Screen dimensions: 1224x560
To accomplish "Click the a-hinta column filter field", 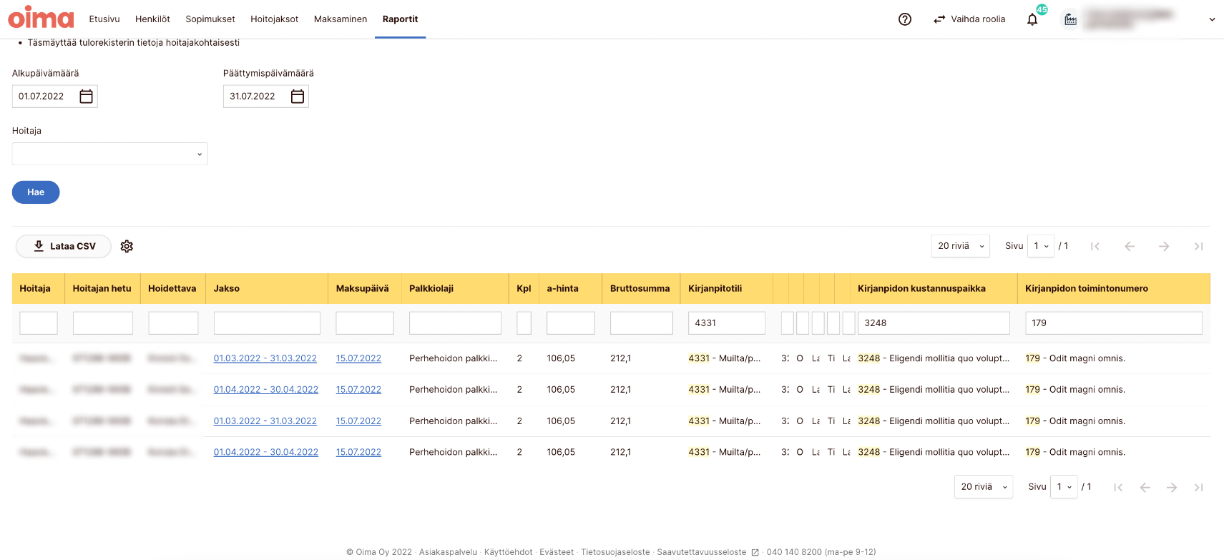I will click(571, 323).
